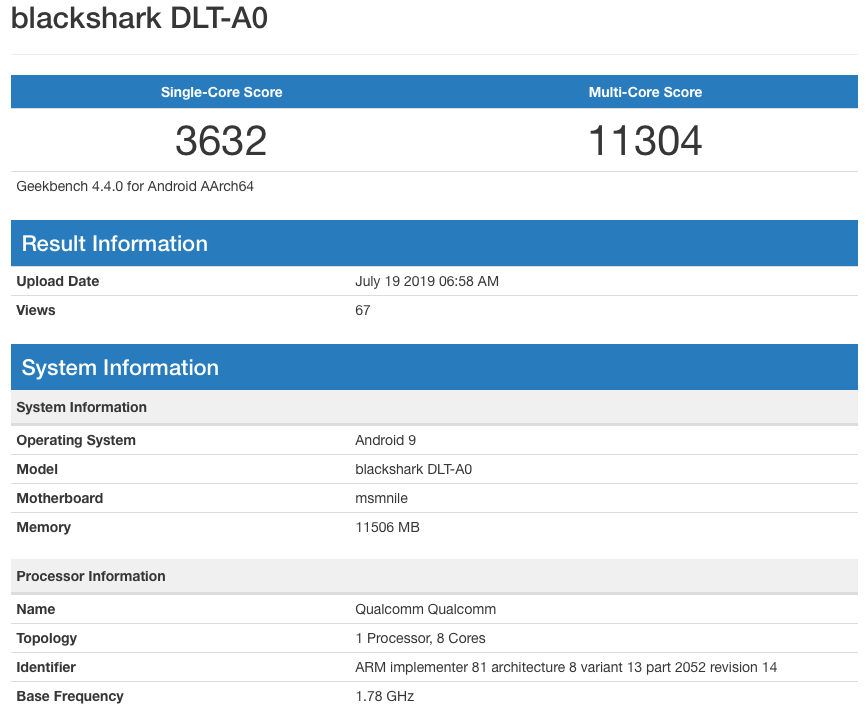
Task: Click the blackshark DLT-A0 page title
Action: (139, 19)
